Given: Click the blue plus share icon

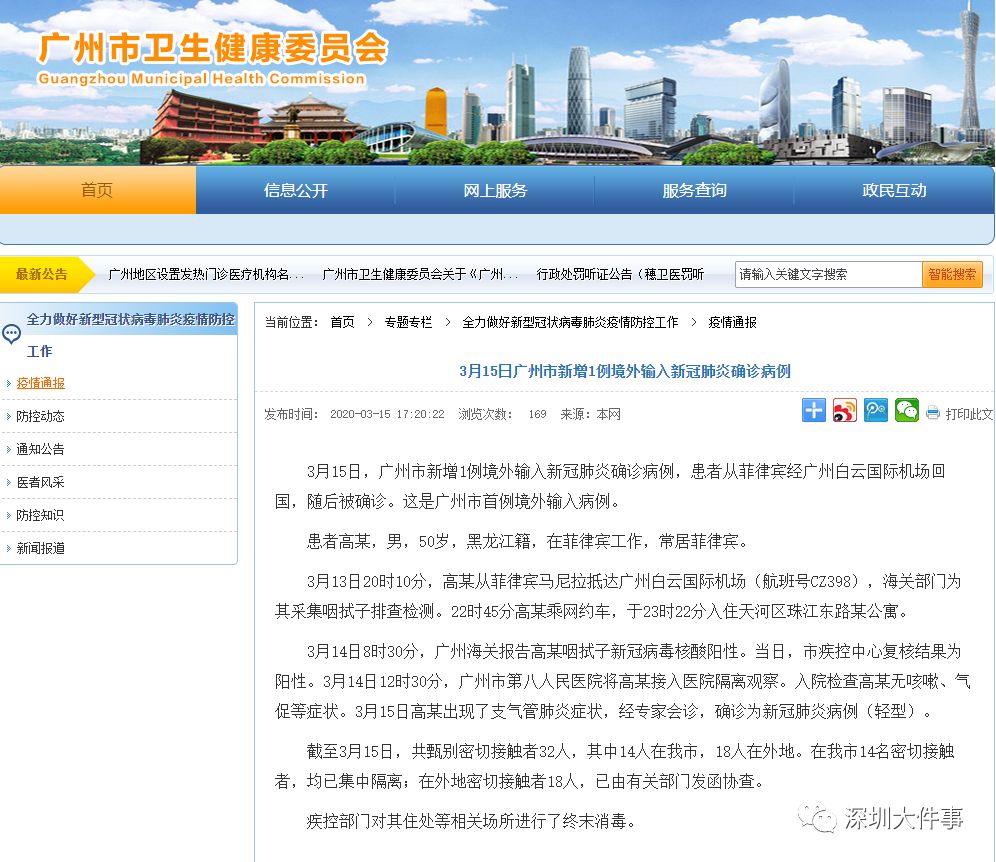Looking at the screenshot, I should tap(814, 410).
